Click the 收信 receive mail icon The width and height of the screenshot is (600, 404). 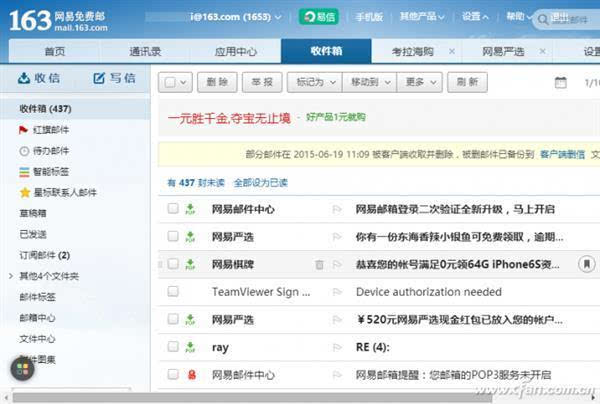click(x=24, y=78)
